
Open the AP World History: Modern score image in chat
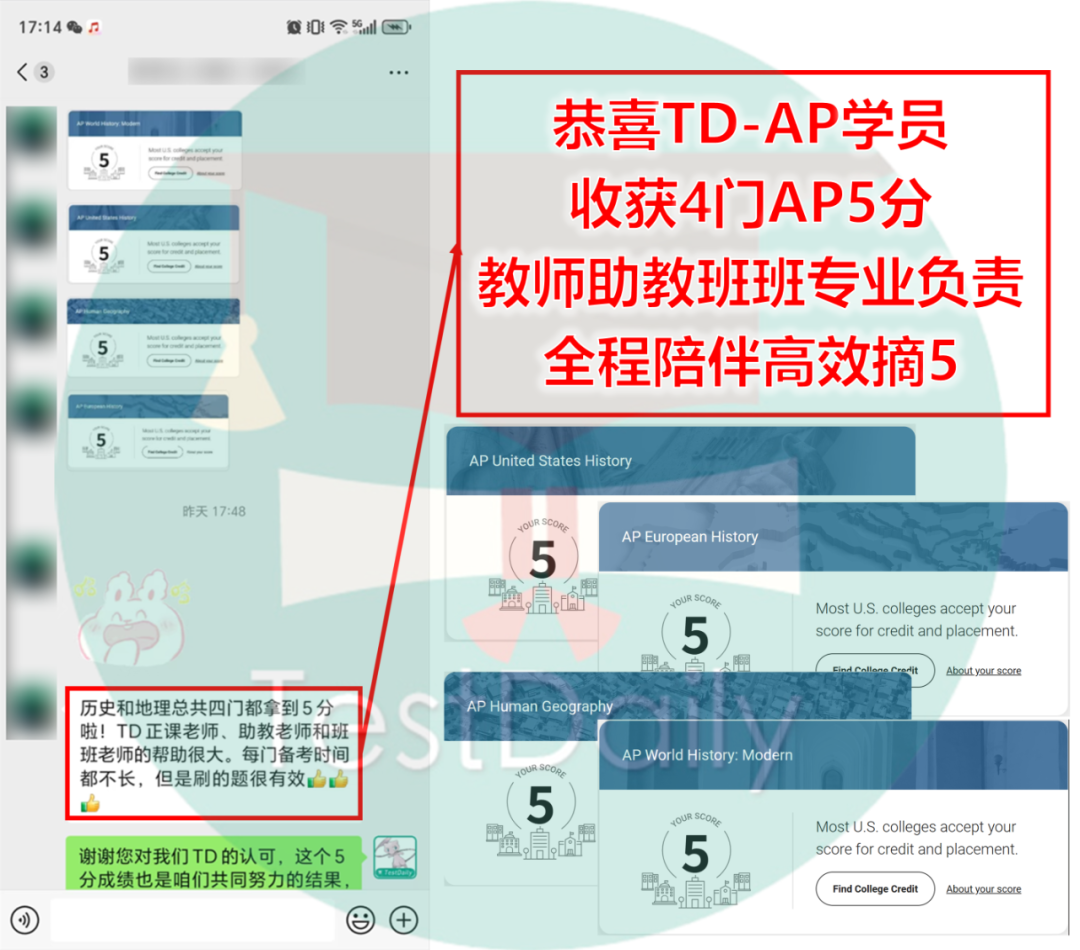tap(155, 150)
